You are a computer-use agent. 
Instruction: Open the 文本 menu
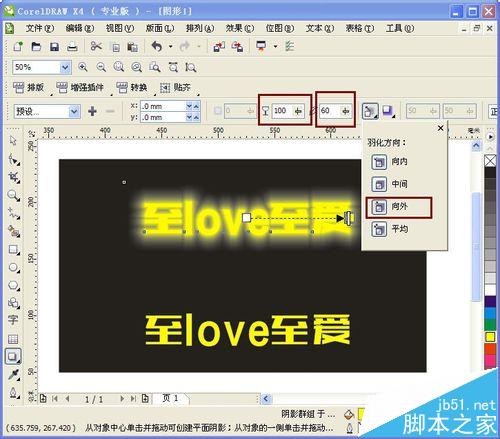click(x=320, y=28)
